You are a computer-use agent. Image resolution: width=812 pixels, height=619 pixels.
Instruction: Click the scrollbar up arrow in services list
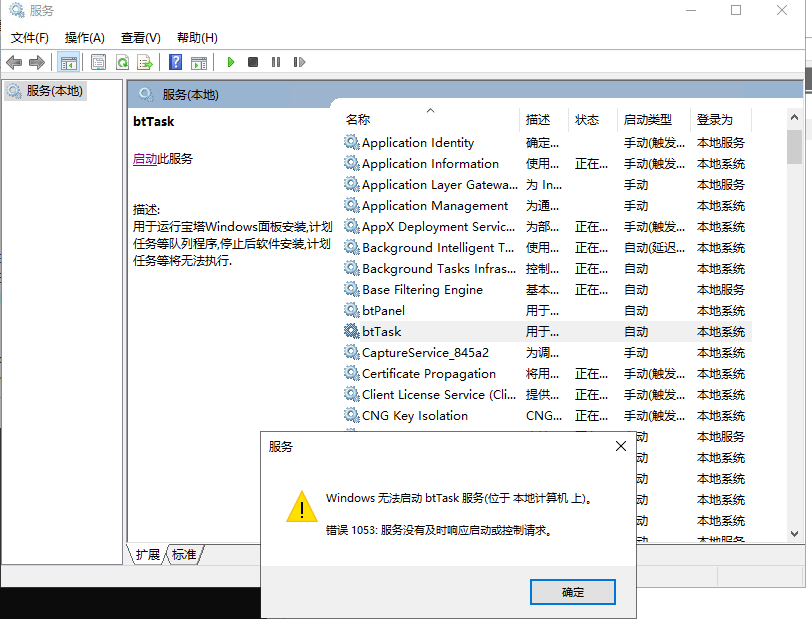(794, 118)
